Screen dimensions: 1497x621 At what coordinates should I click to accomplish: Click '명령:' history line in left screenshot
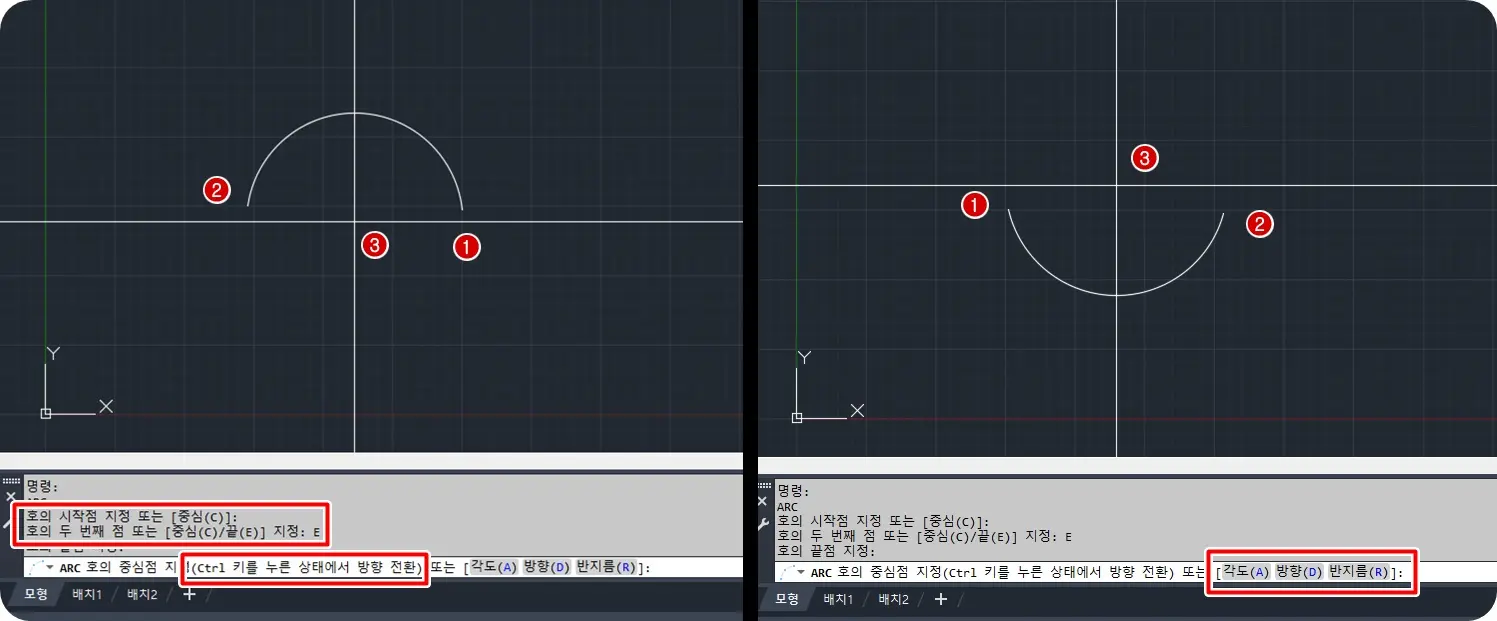42,487
